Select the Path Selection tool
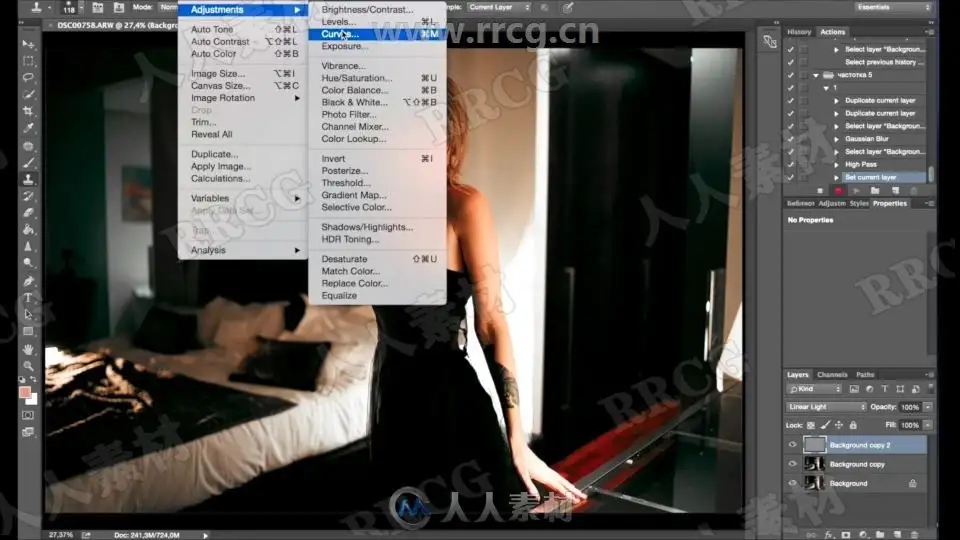This screenshot has height=540, width=960. pos(28,315)
